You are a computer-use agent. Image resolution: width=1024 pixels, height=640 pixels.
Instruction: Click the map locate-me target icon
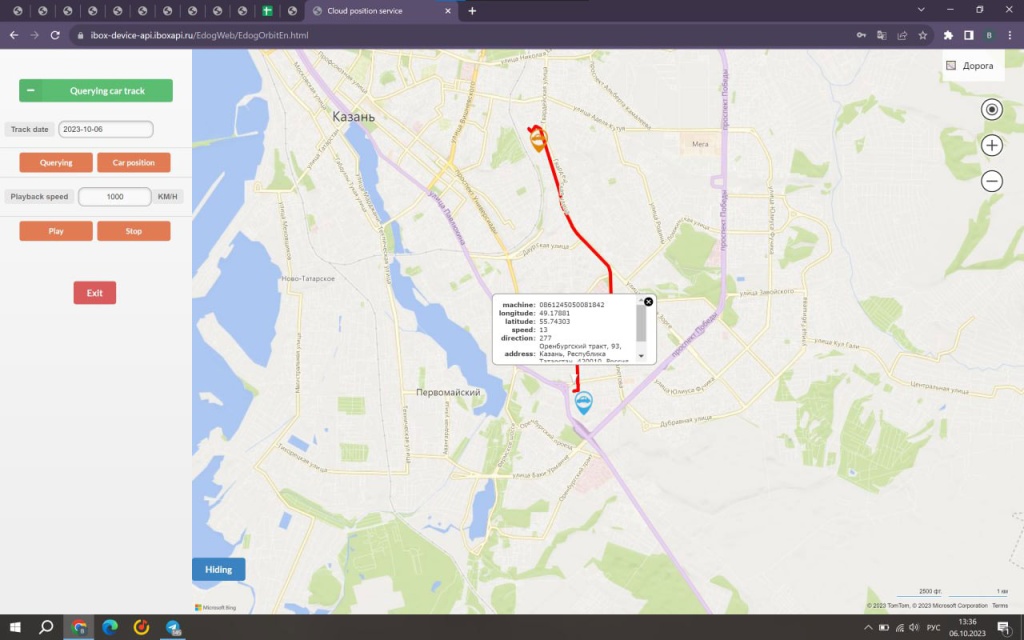(x=991, y=110)
